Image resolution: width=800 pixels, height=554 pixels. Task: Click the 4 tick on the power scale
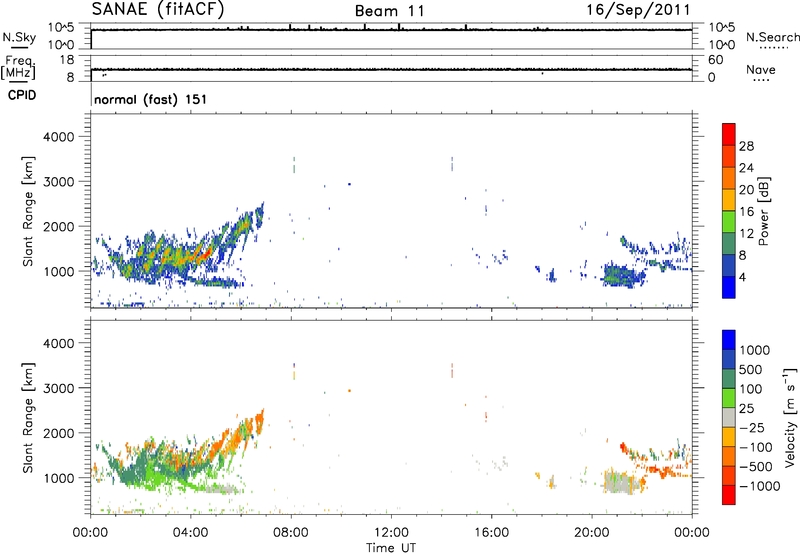click(x=742, y=277)
